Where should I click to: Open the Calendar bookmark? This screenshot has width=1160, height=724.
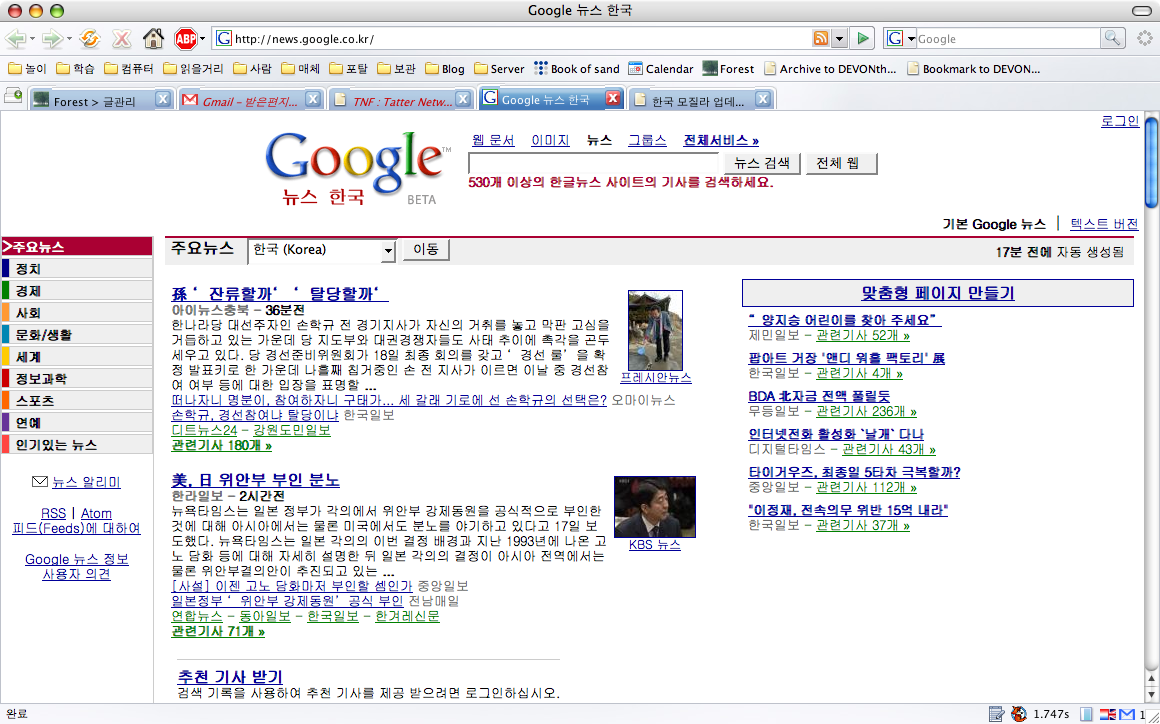pos(661,69)
